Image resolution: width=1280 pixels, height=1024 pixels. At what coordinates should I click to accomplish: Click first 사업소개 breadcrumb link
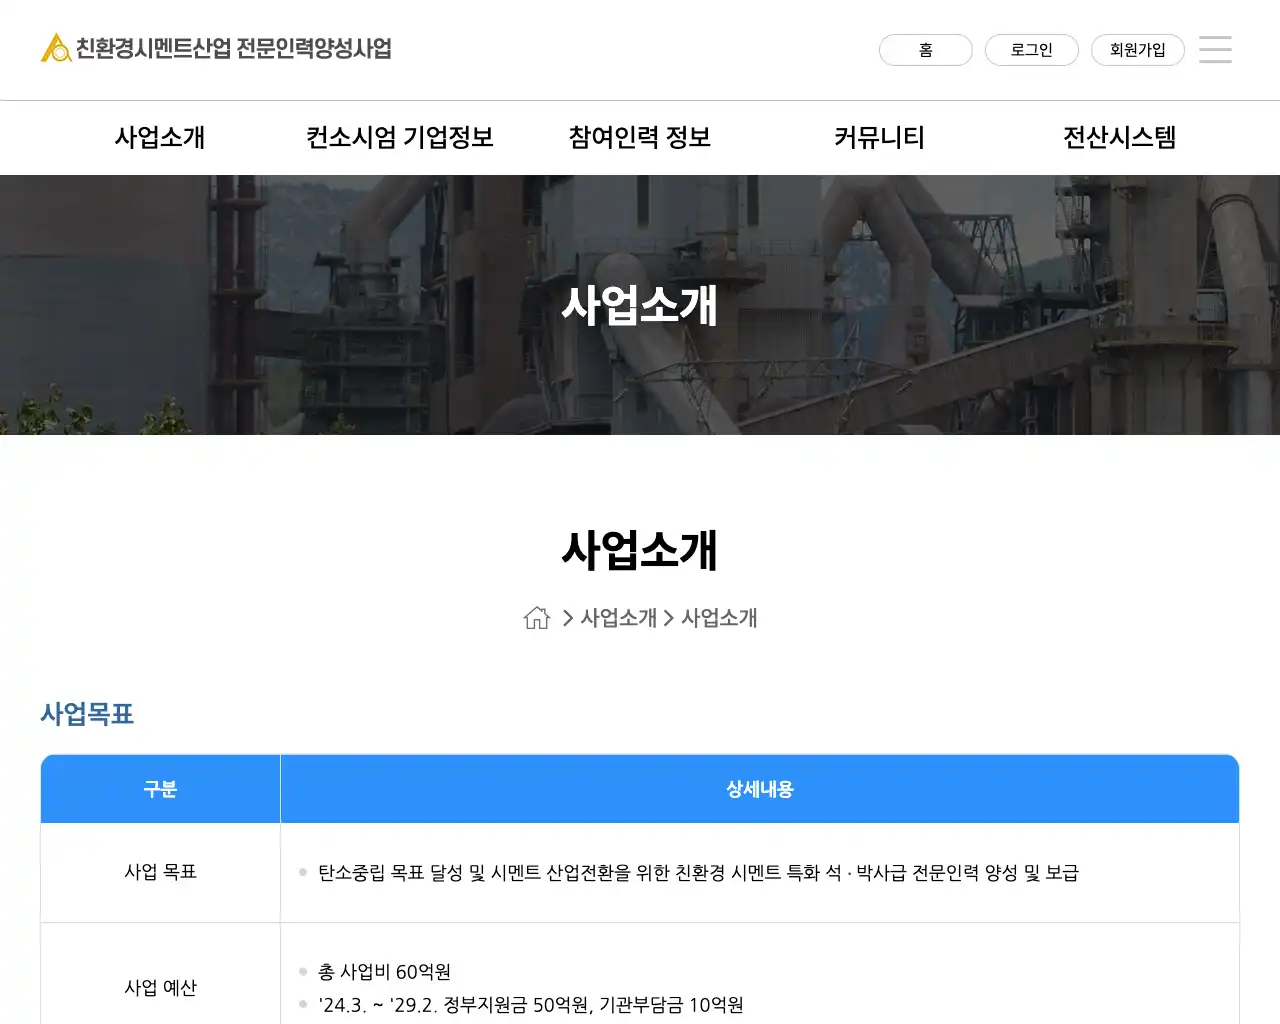click(x=618, y=618)
